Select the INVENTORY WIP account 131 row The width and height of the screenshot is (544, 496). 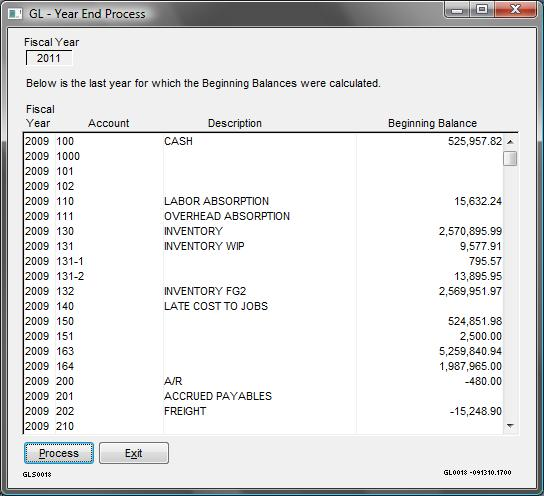point(263,246)
